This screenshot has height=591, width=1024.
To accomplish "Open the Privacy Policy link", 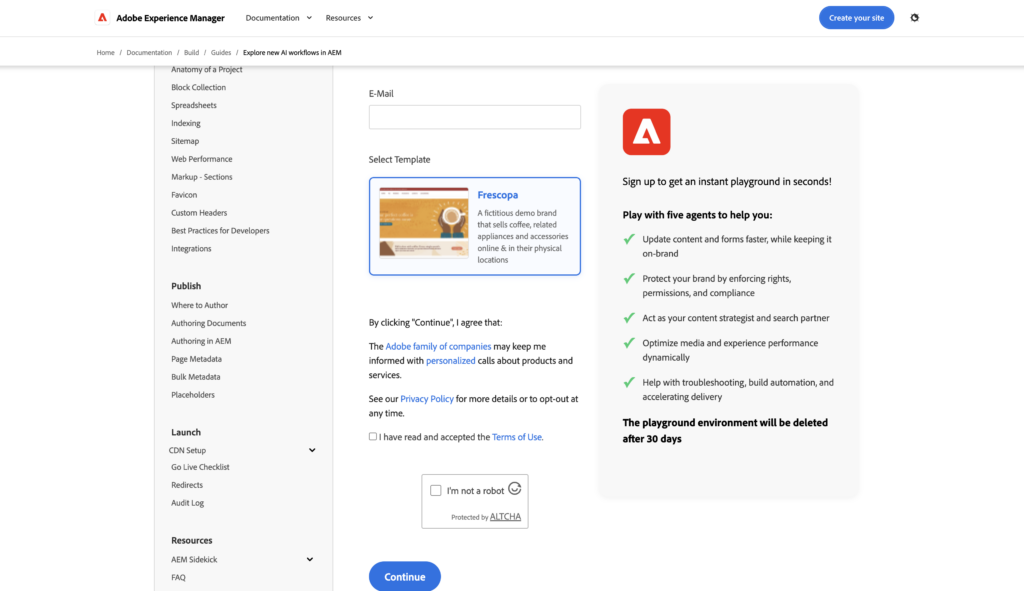I will [427, 399].
